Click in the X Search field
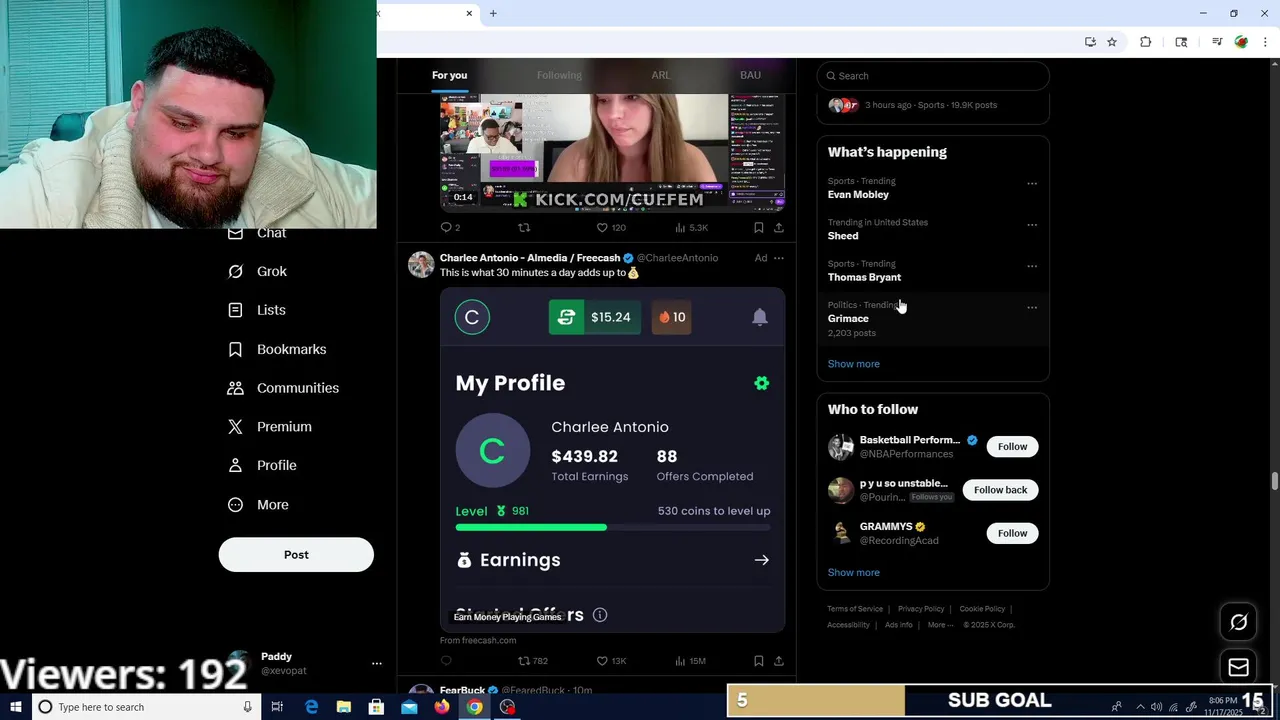The width and height of the screenshot is (1280, 720). (x=933, y=76)
